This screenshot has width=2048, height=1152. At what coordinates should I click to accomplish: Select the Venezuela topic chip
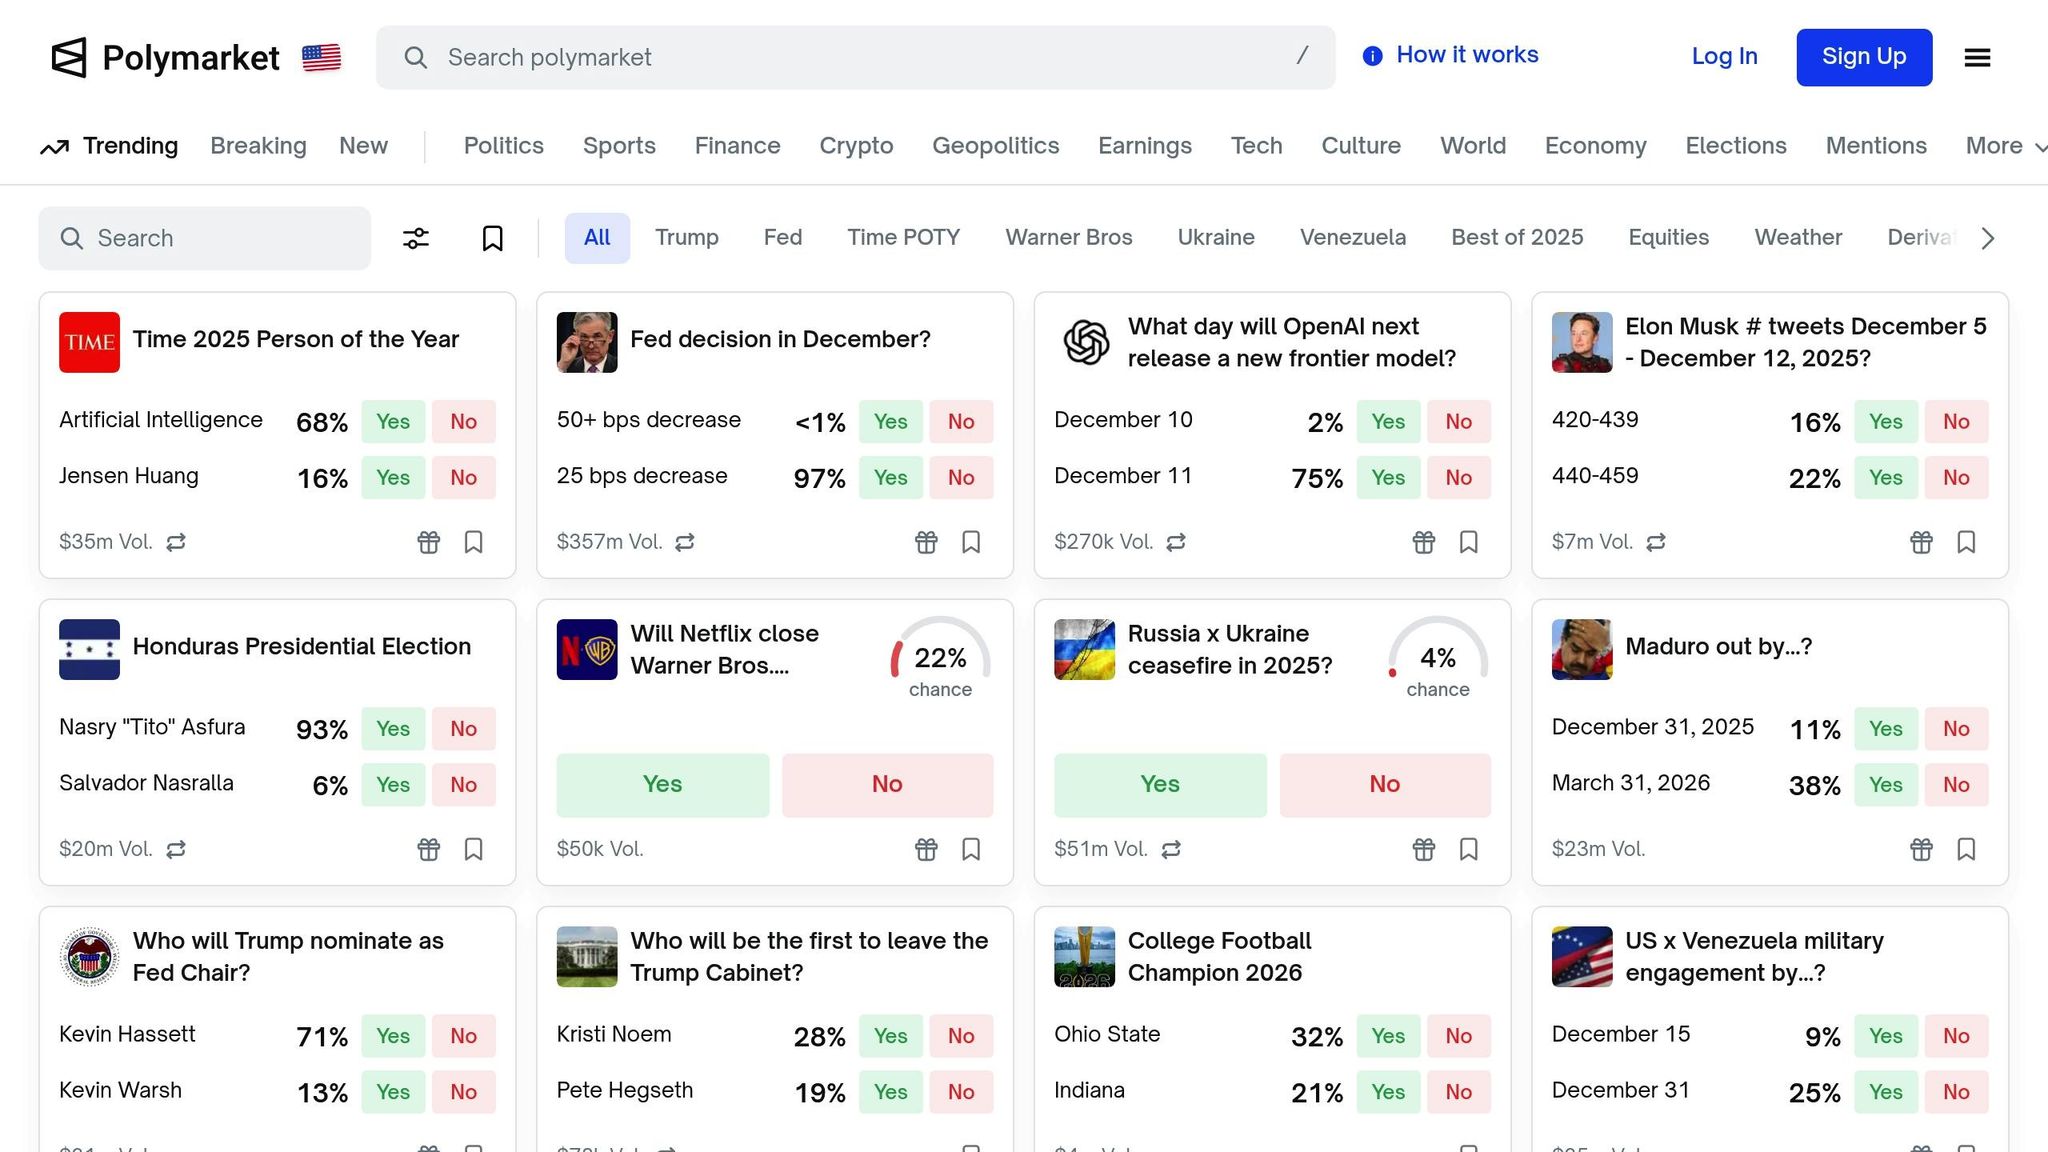[x=1352, y=238]
